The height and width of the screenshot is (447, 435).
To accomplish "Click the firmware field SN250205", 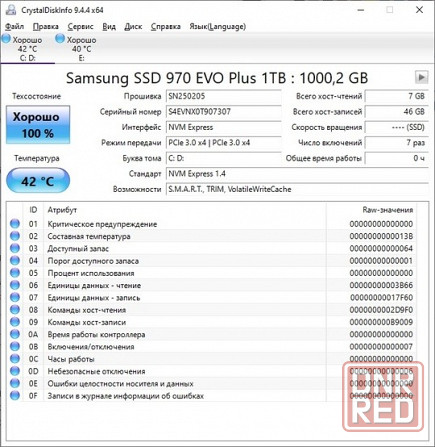I will click(x=224, y=96).
